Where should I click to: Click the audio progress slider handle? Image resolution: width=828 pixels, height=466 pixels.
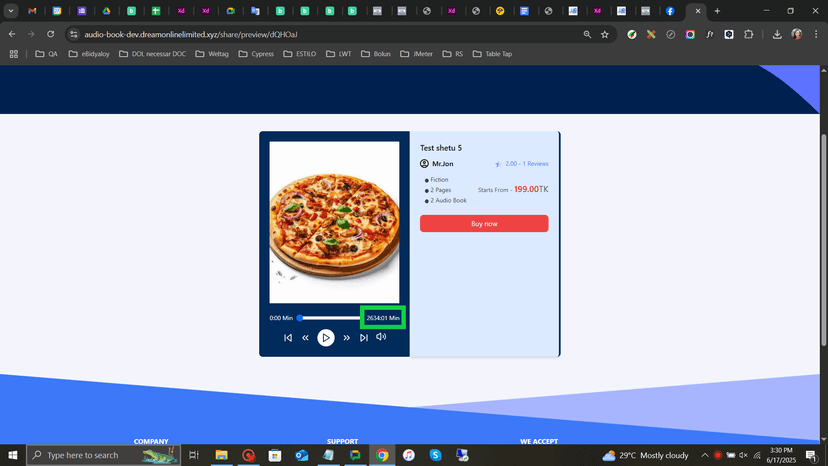coord(299,318)
